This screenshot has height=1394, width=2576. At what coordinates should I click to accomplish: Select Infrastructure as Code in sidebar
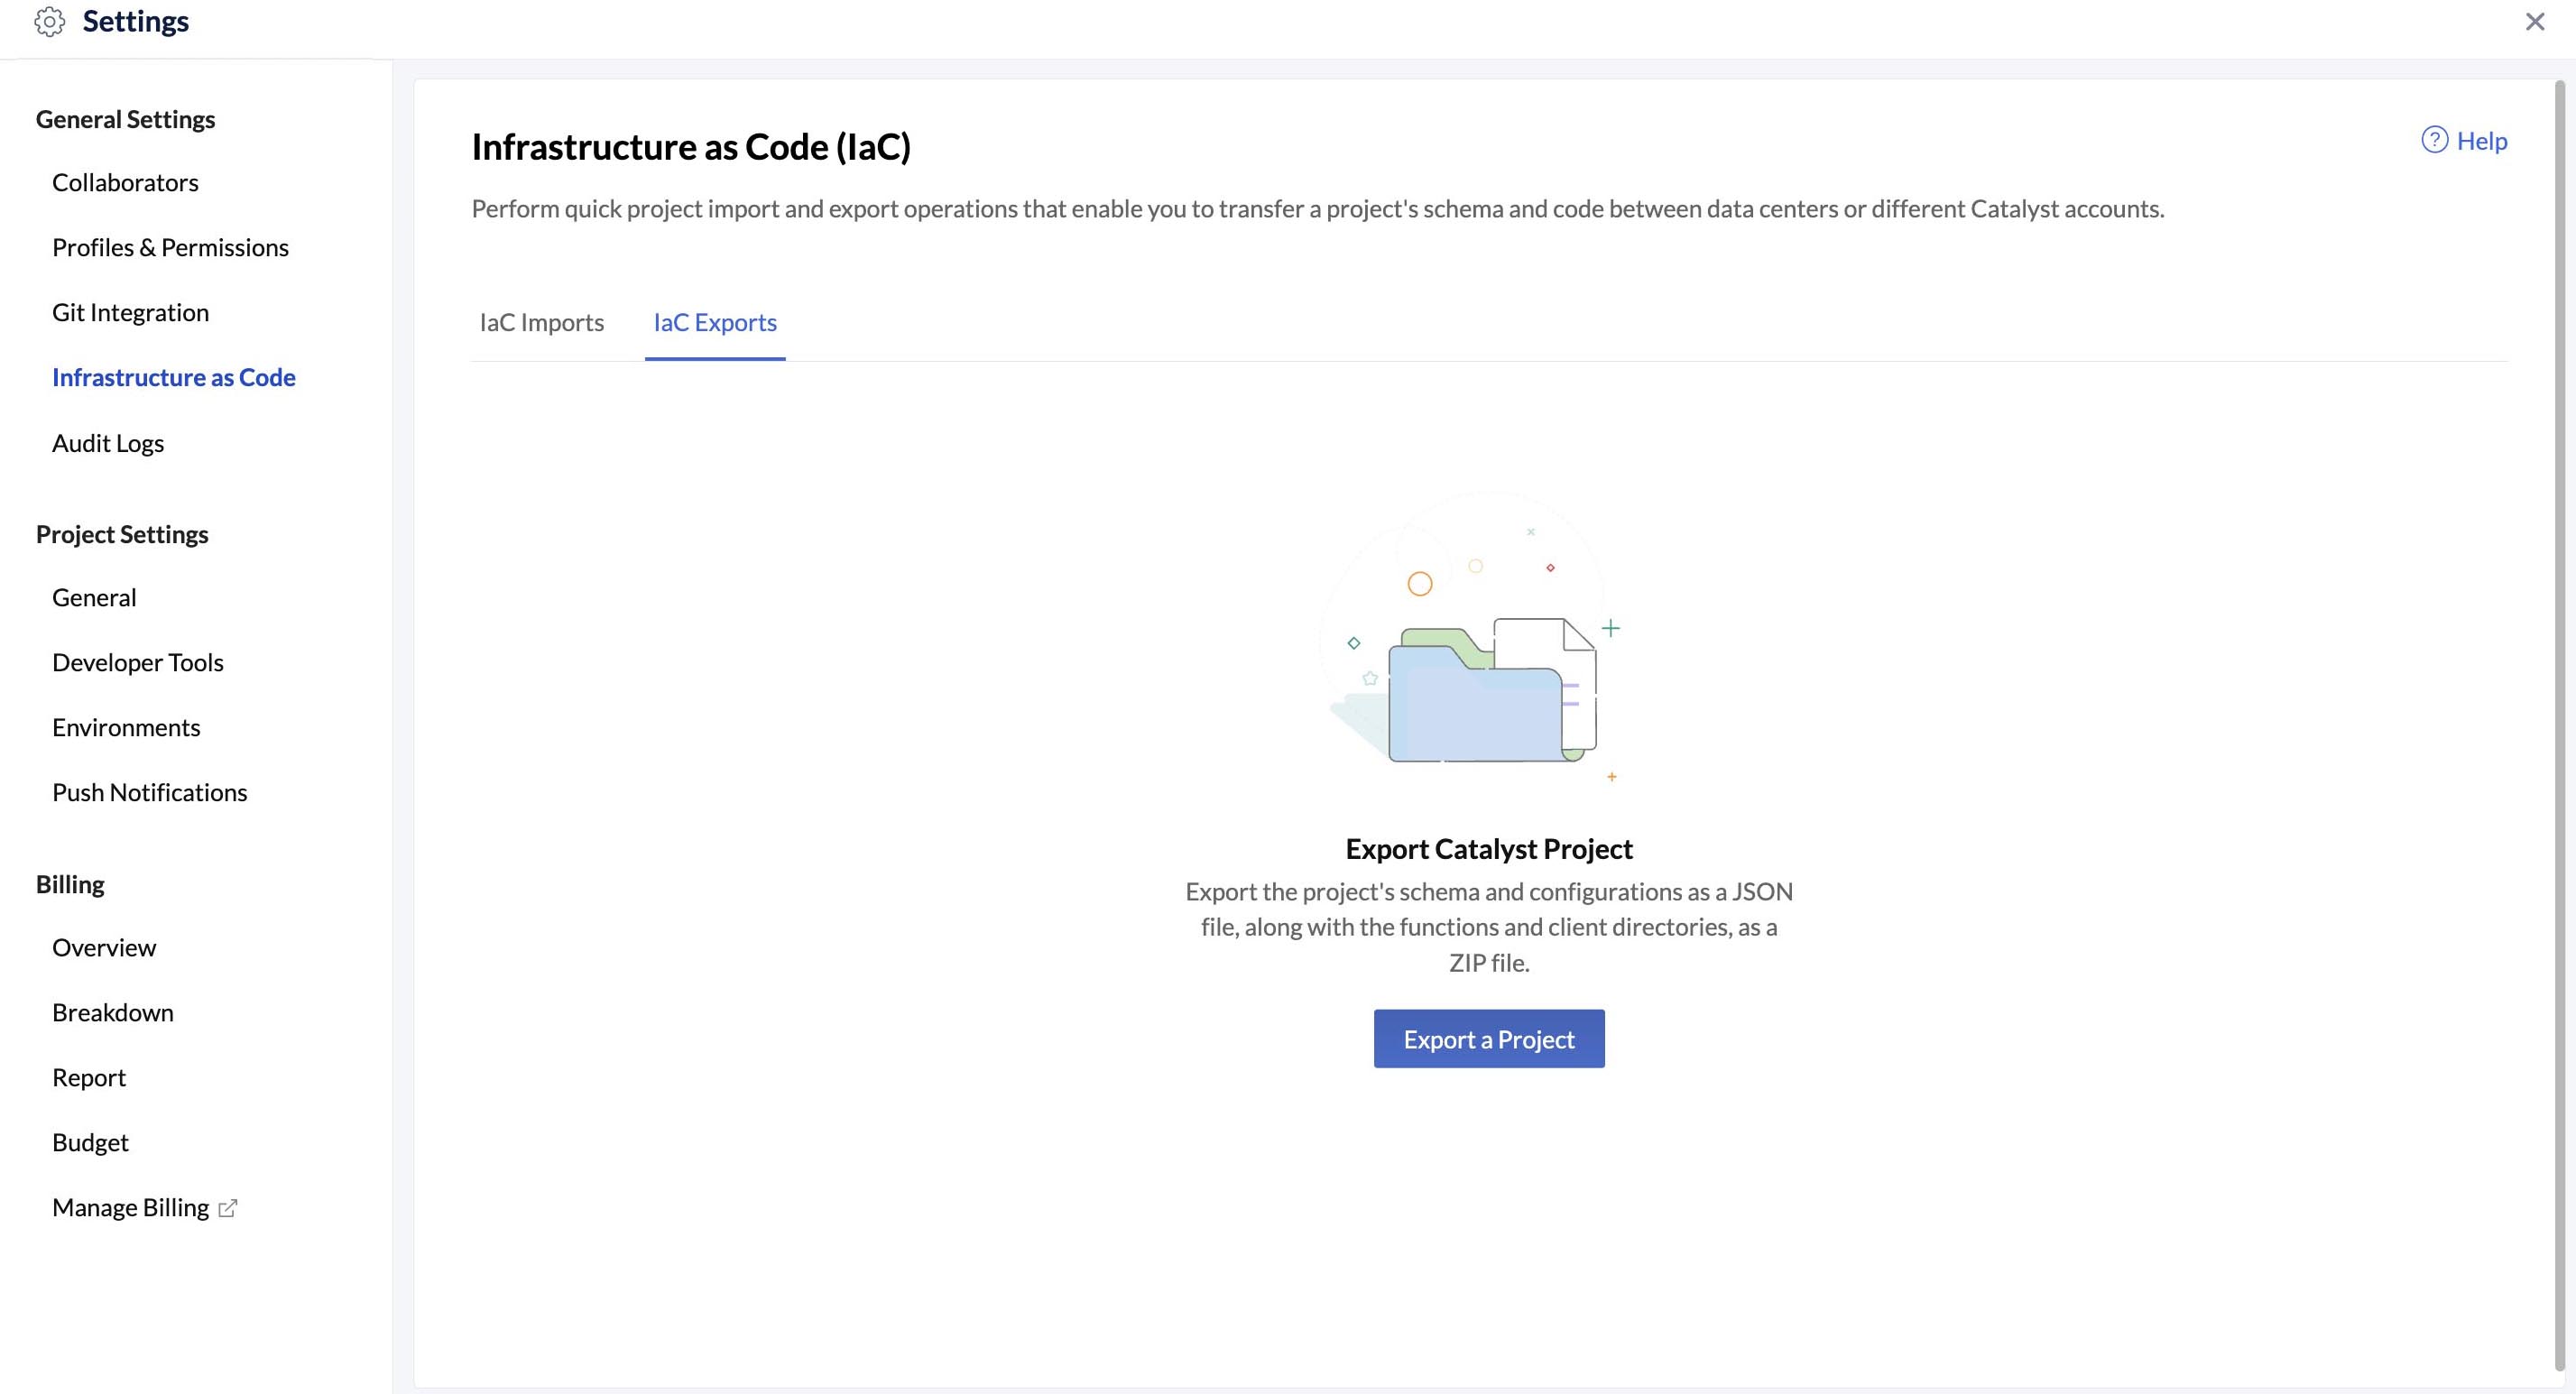click(x=174, y=377)
